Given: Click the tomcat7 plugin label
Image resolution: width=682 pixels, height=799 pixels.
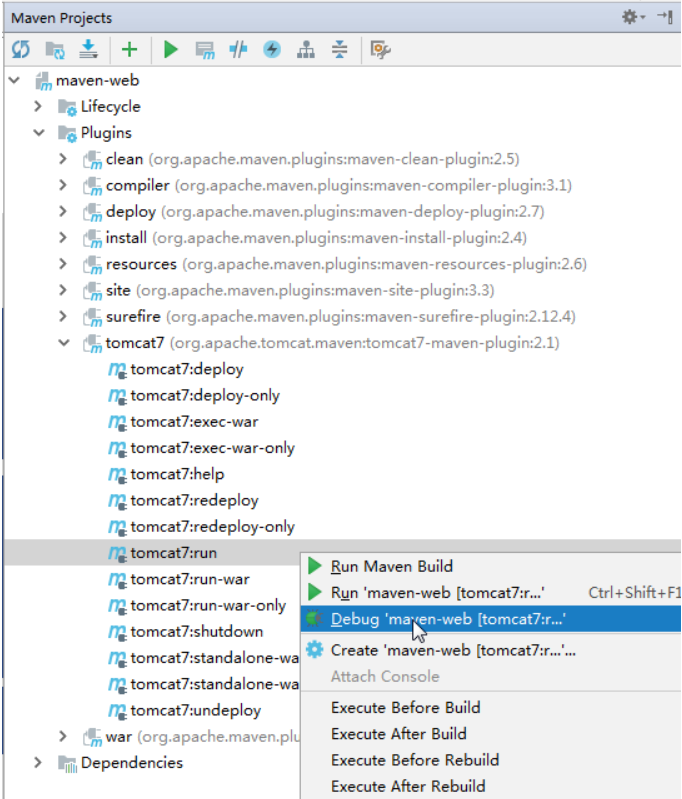Looking at the screenshot, I should click(x=135, y=342).
